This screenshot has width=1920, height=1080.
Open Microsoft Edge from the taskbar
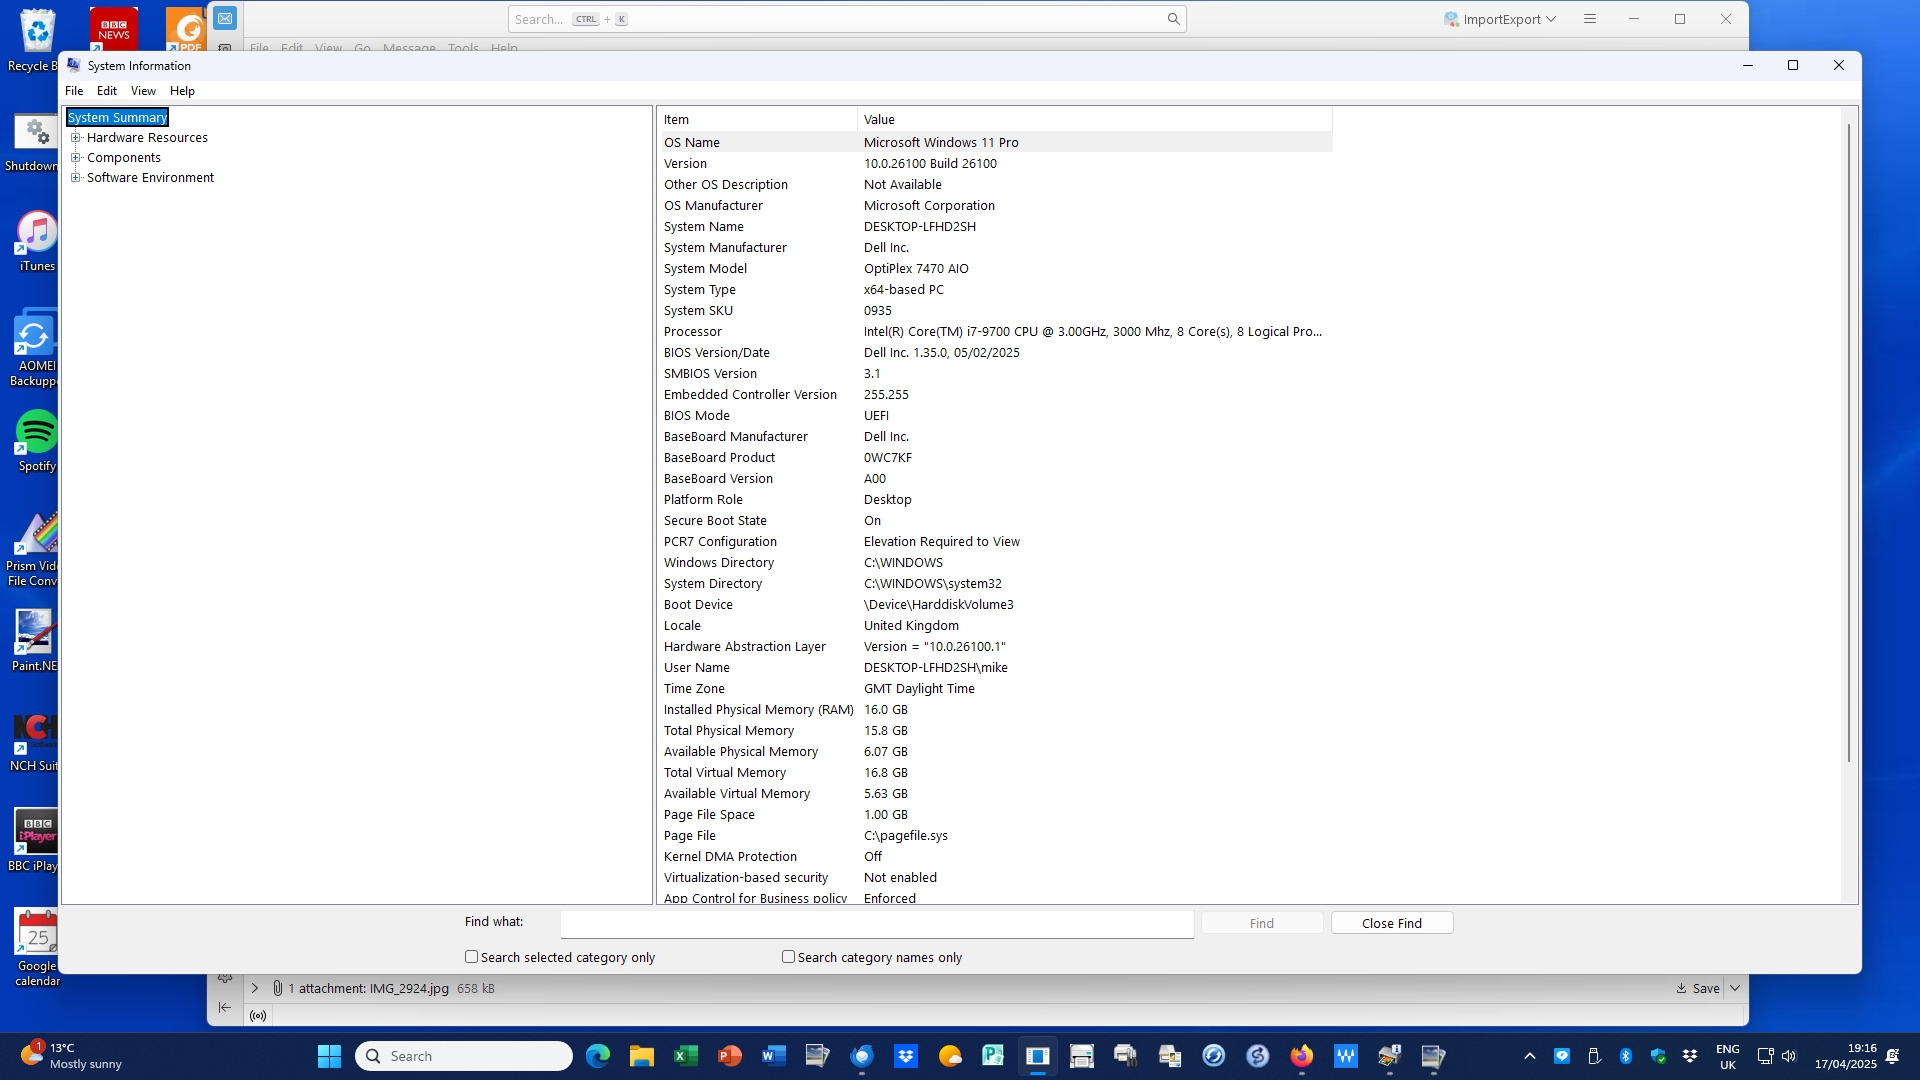pos(597,1055)
